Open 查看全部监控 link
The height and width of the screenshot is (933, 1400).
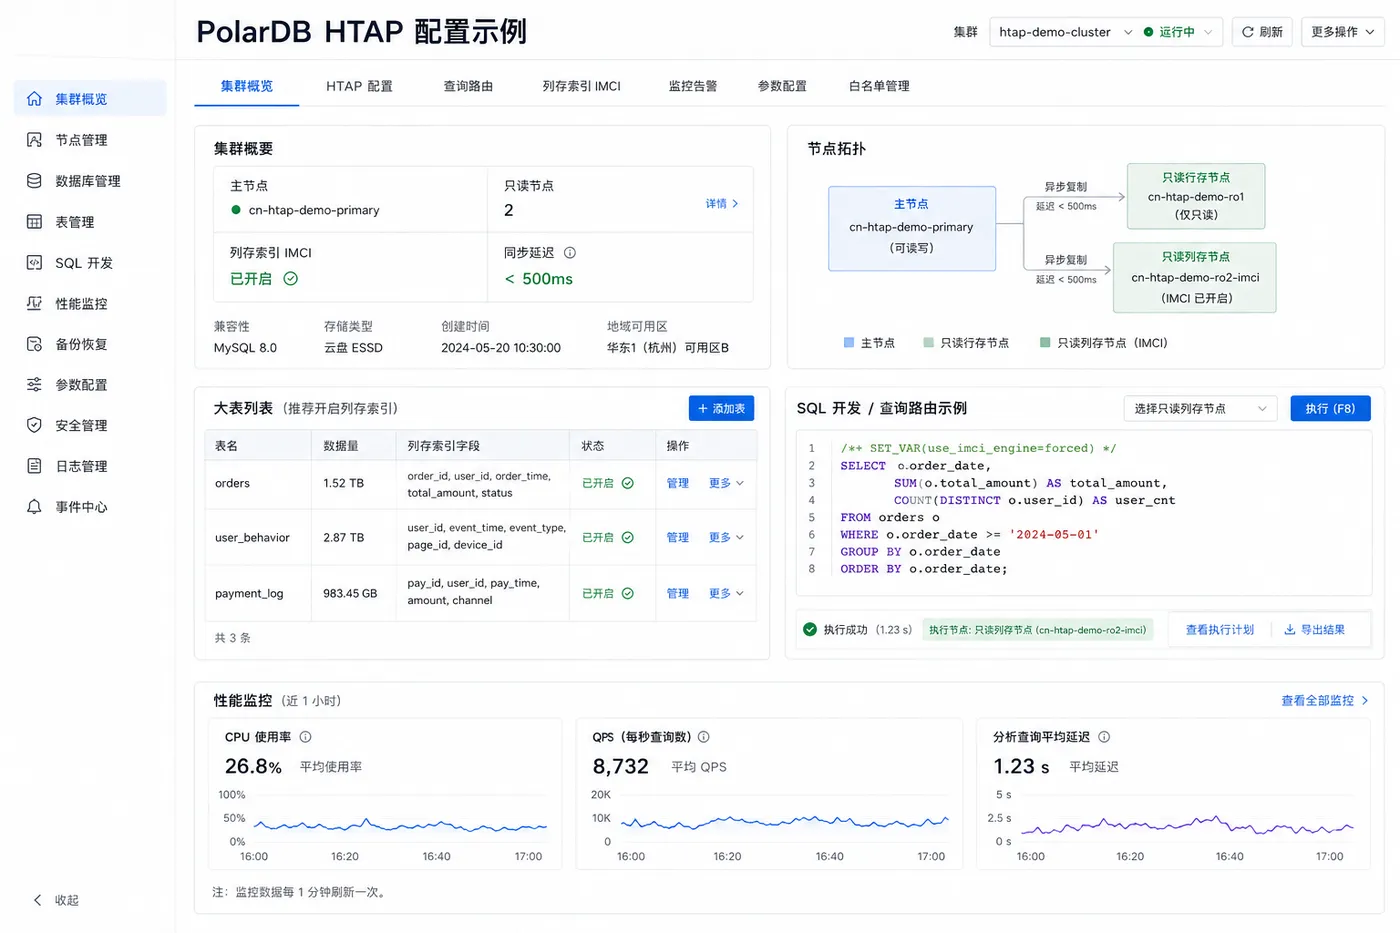[1325, 700]
